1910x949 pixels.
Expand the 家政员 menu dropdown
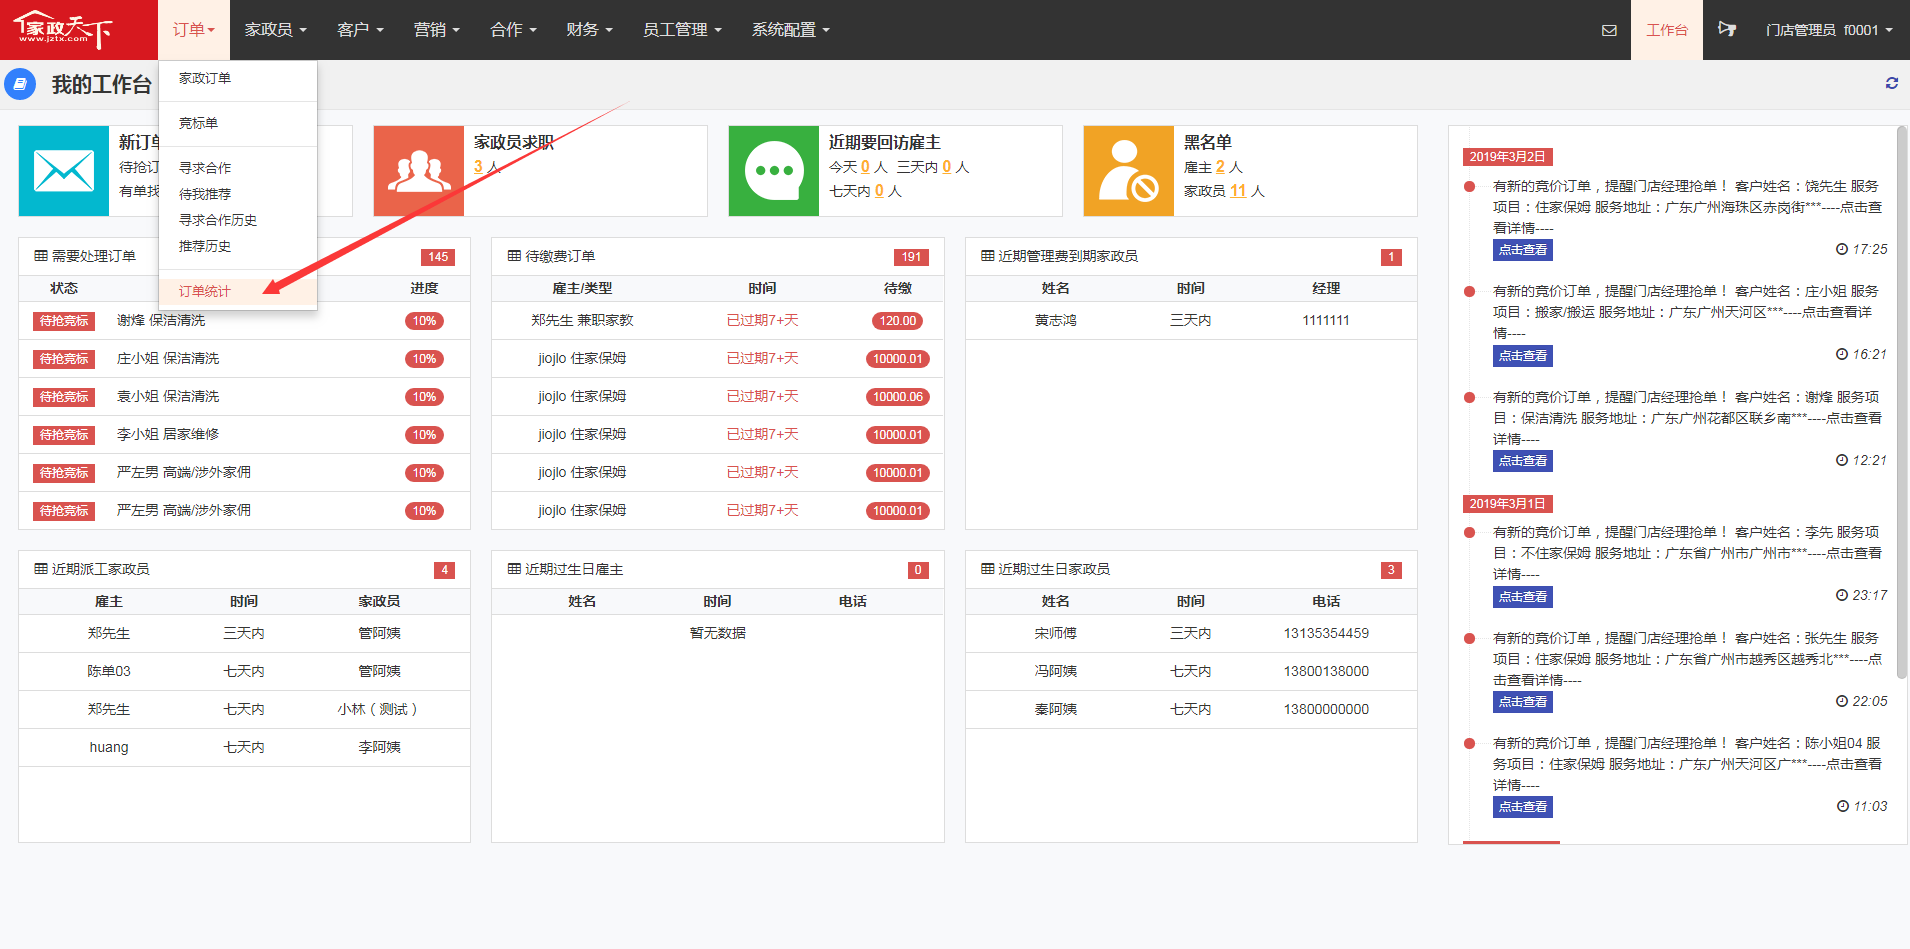(275, 30)
